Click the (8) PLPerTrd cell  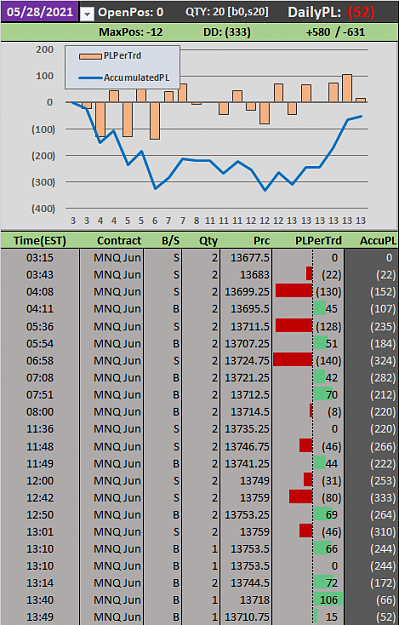308,412
